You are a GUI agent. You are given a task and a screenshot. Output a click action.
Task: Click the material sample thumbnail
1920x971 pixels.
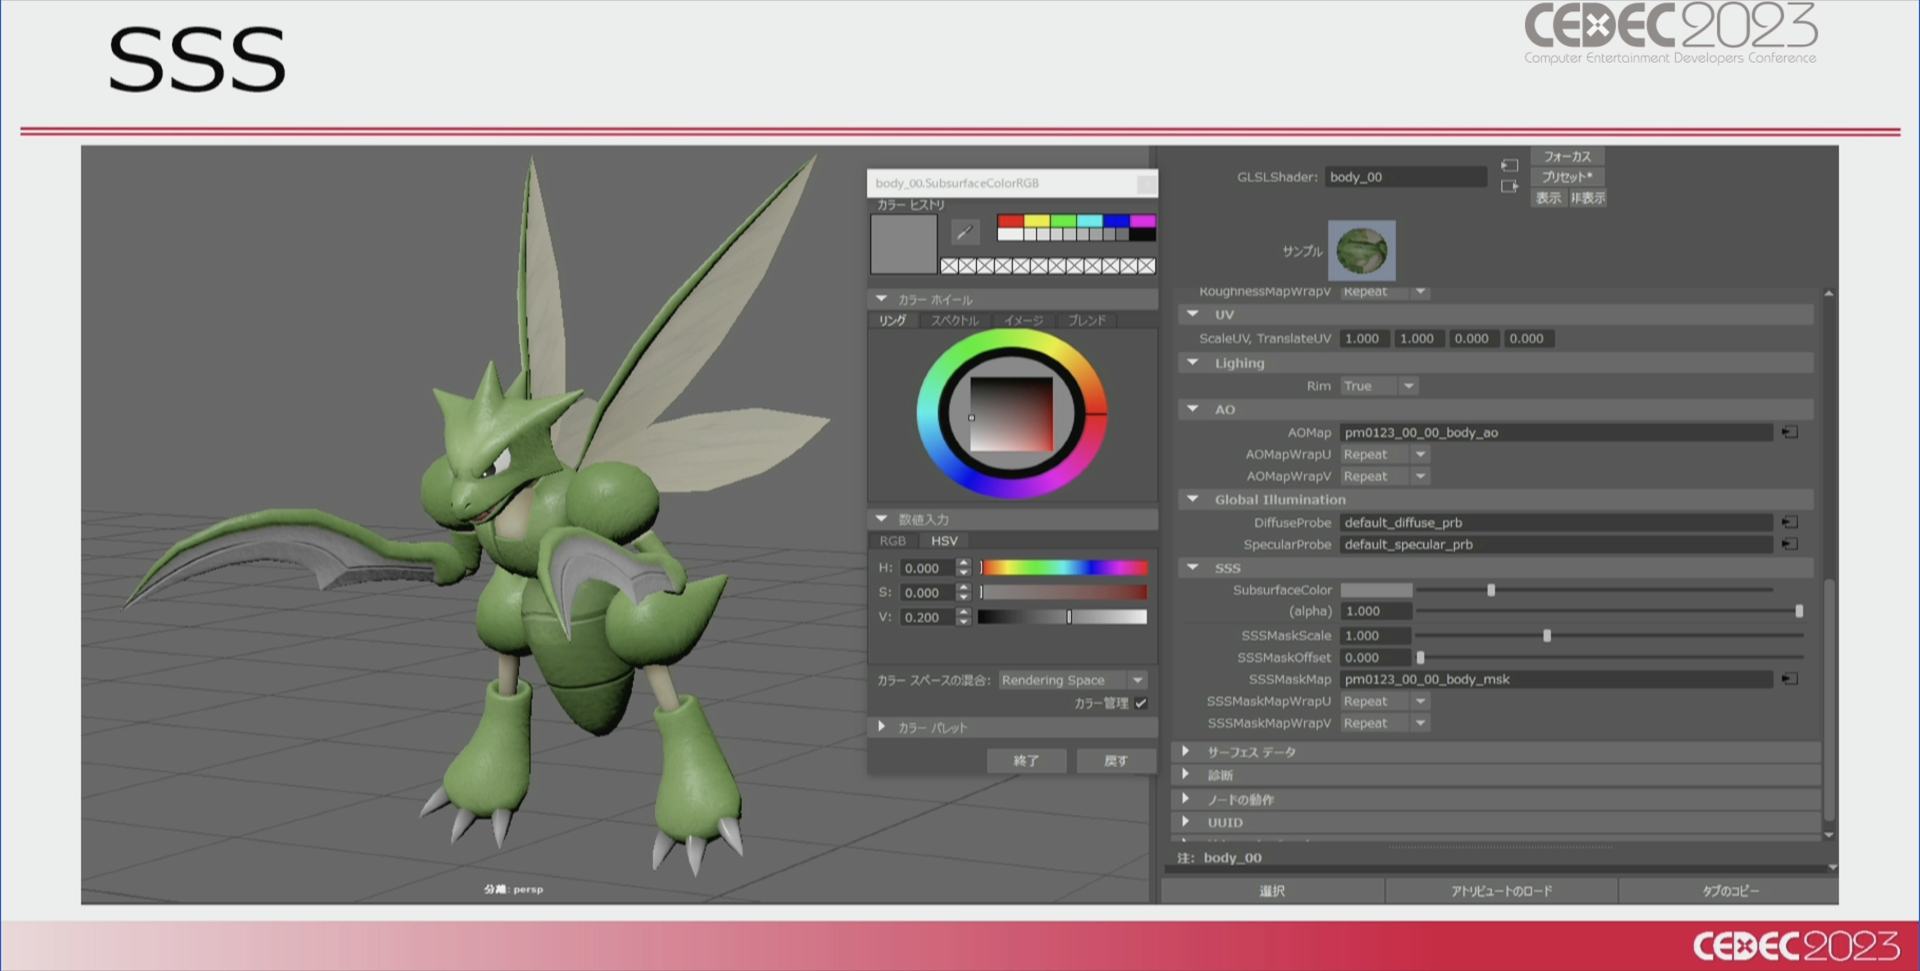click(1361, 251)
